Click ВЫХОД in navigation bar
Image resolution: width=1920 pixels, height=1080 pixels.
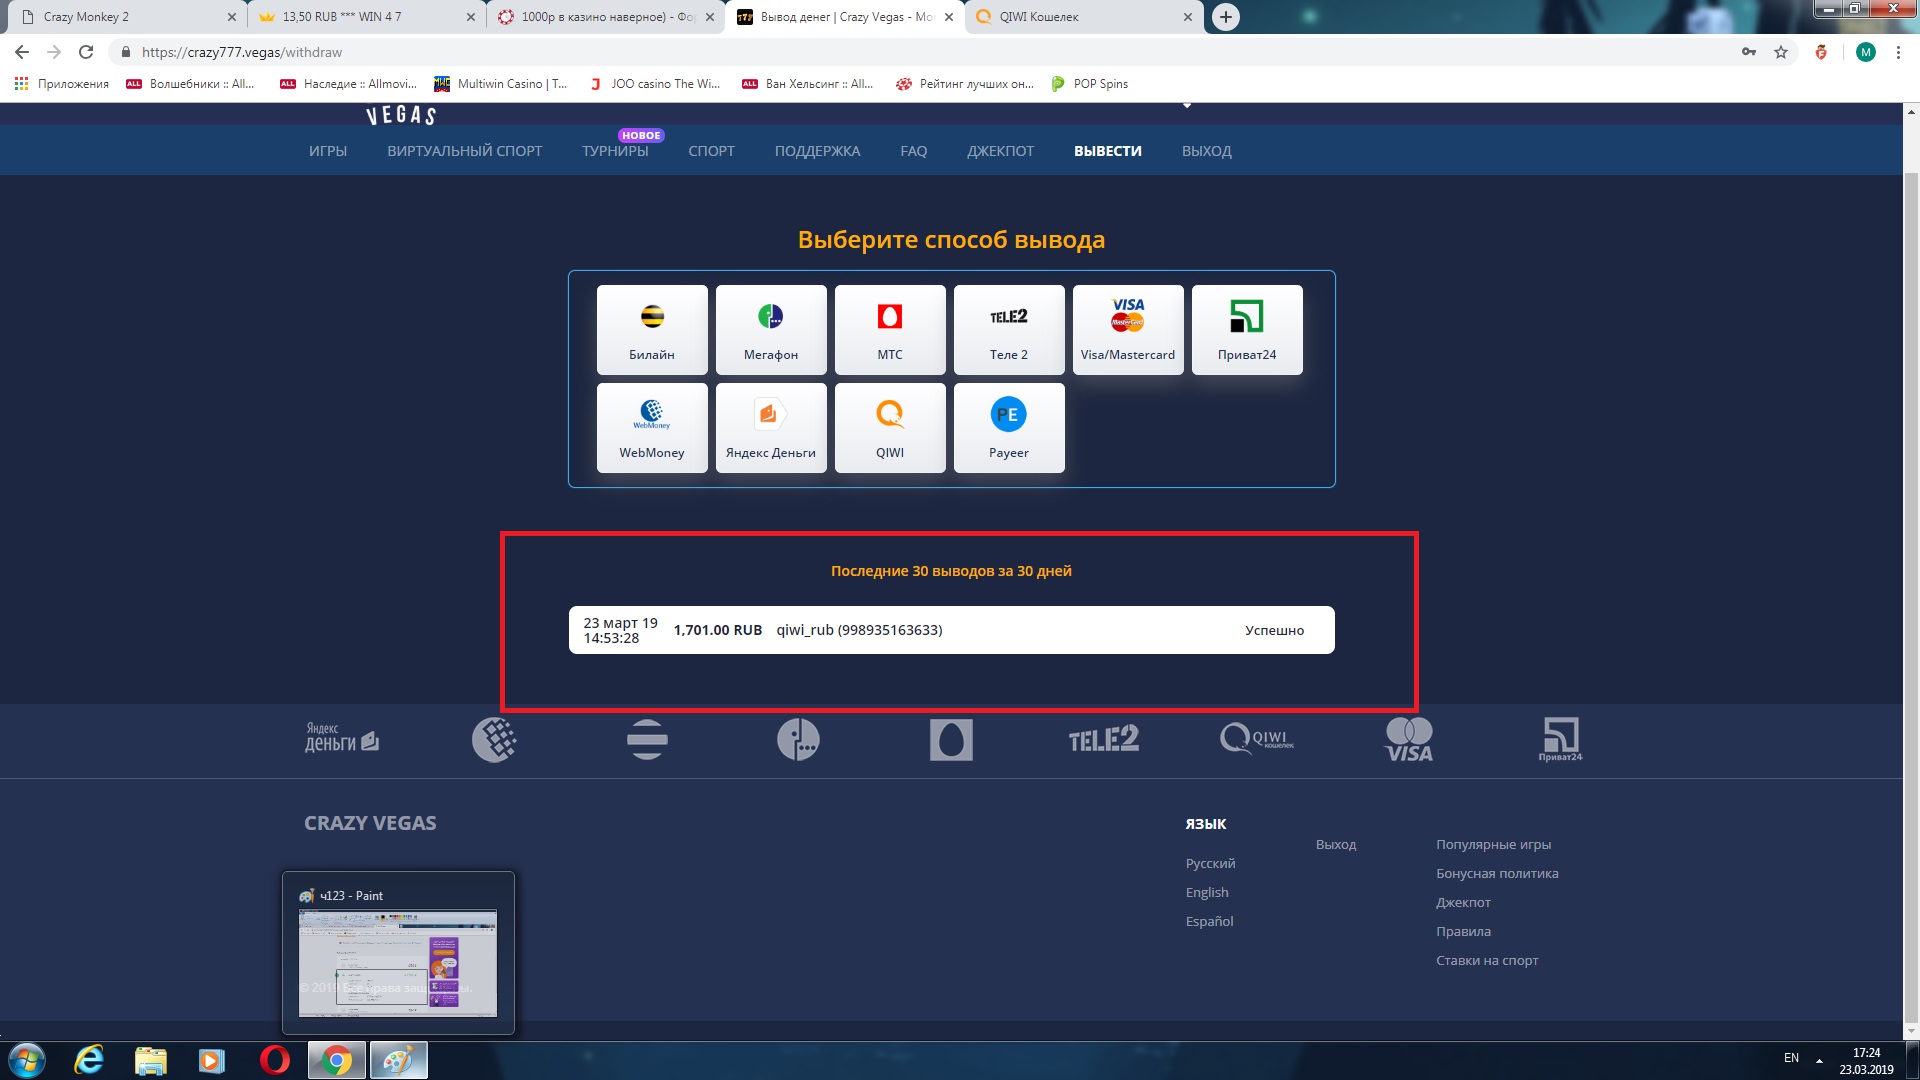tap(1207, 151)
